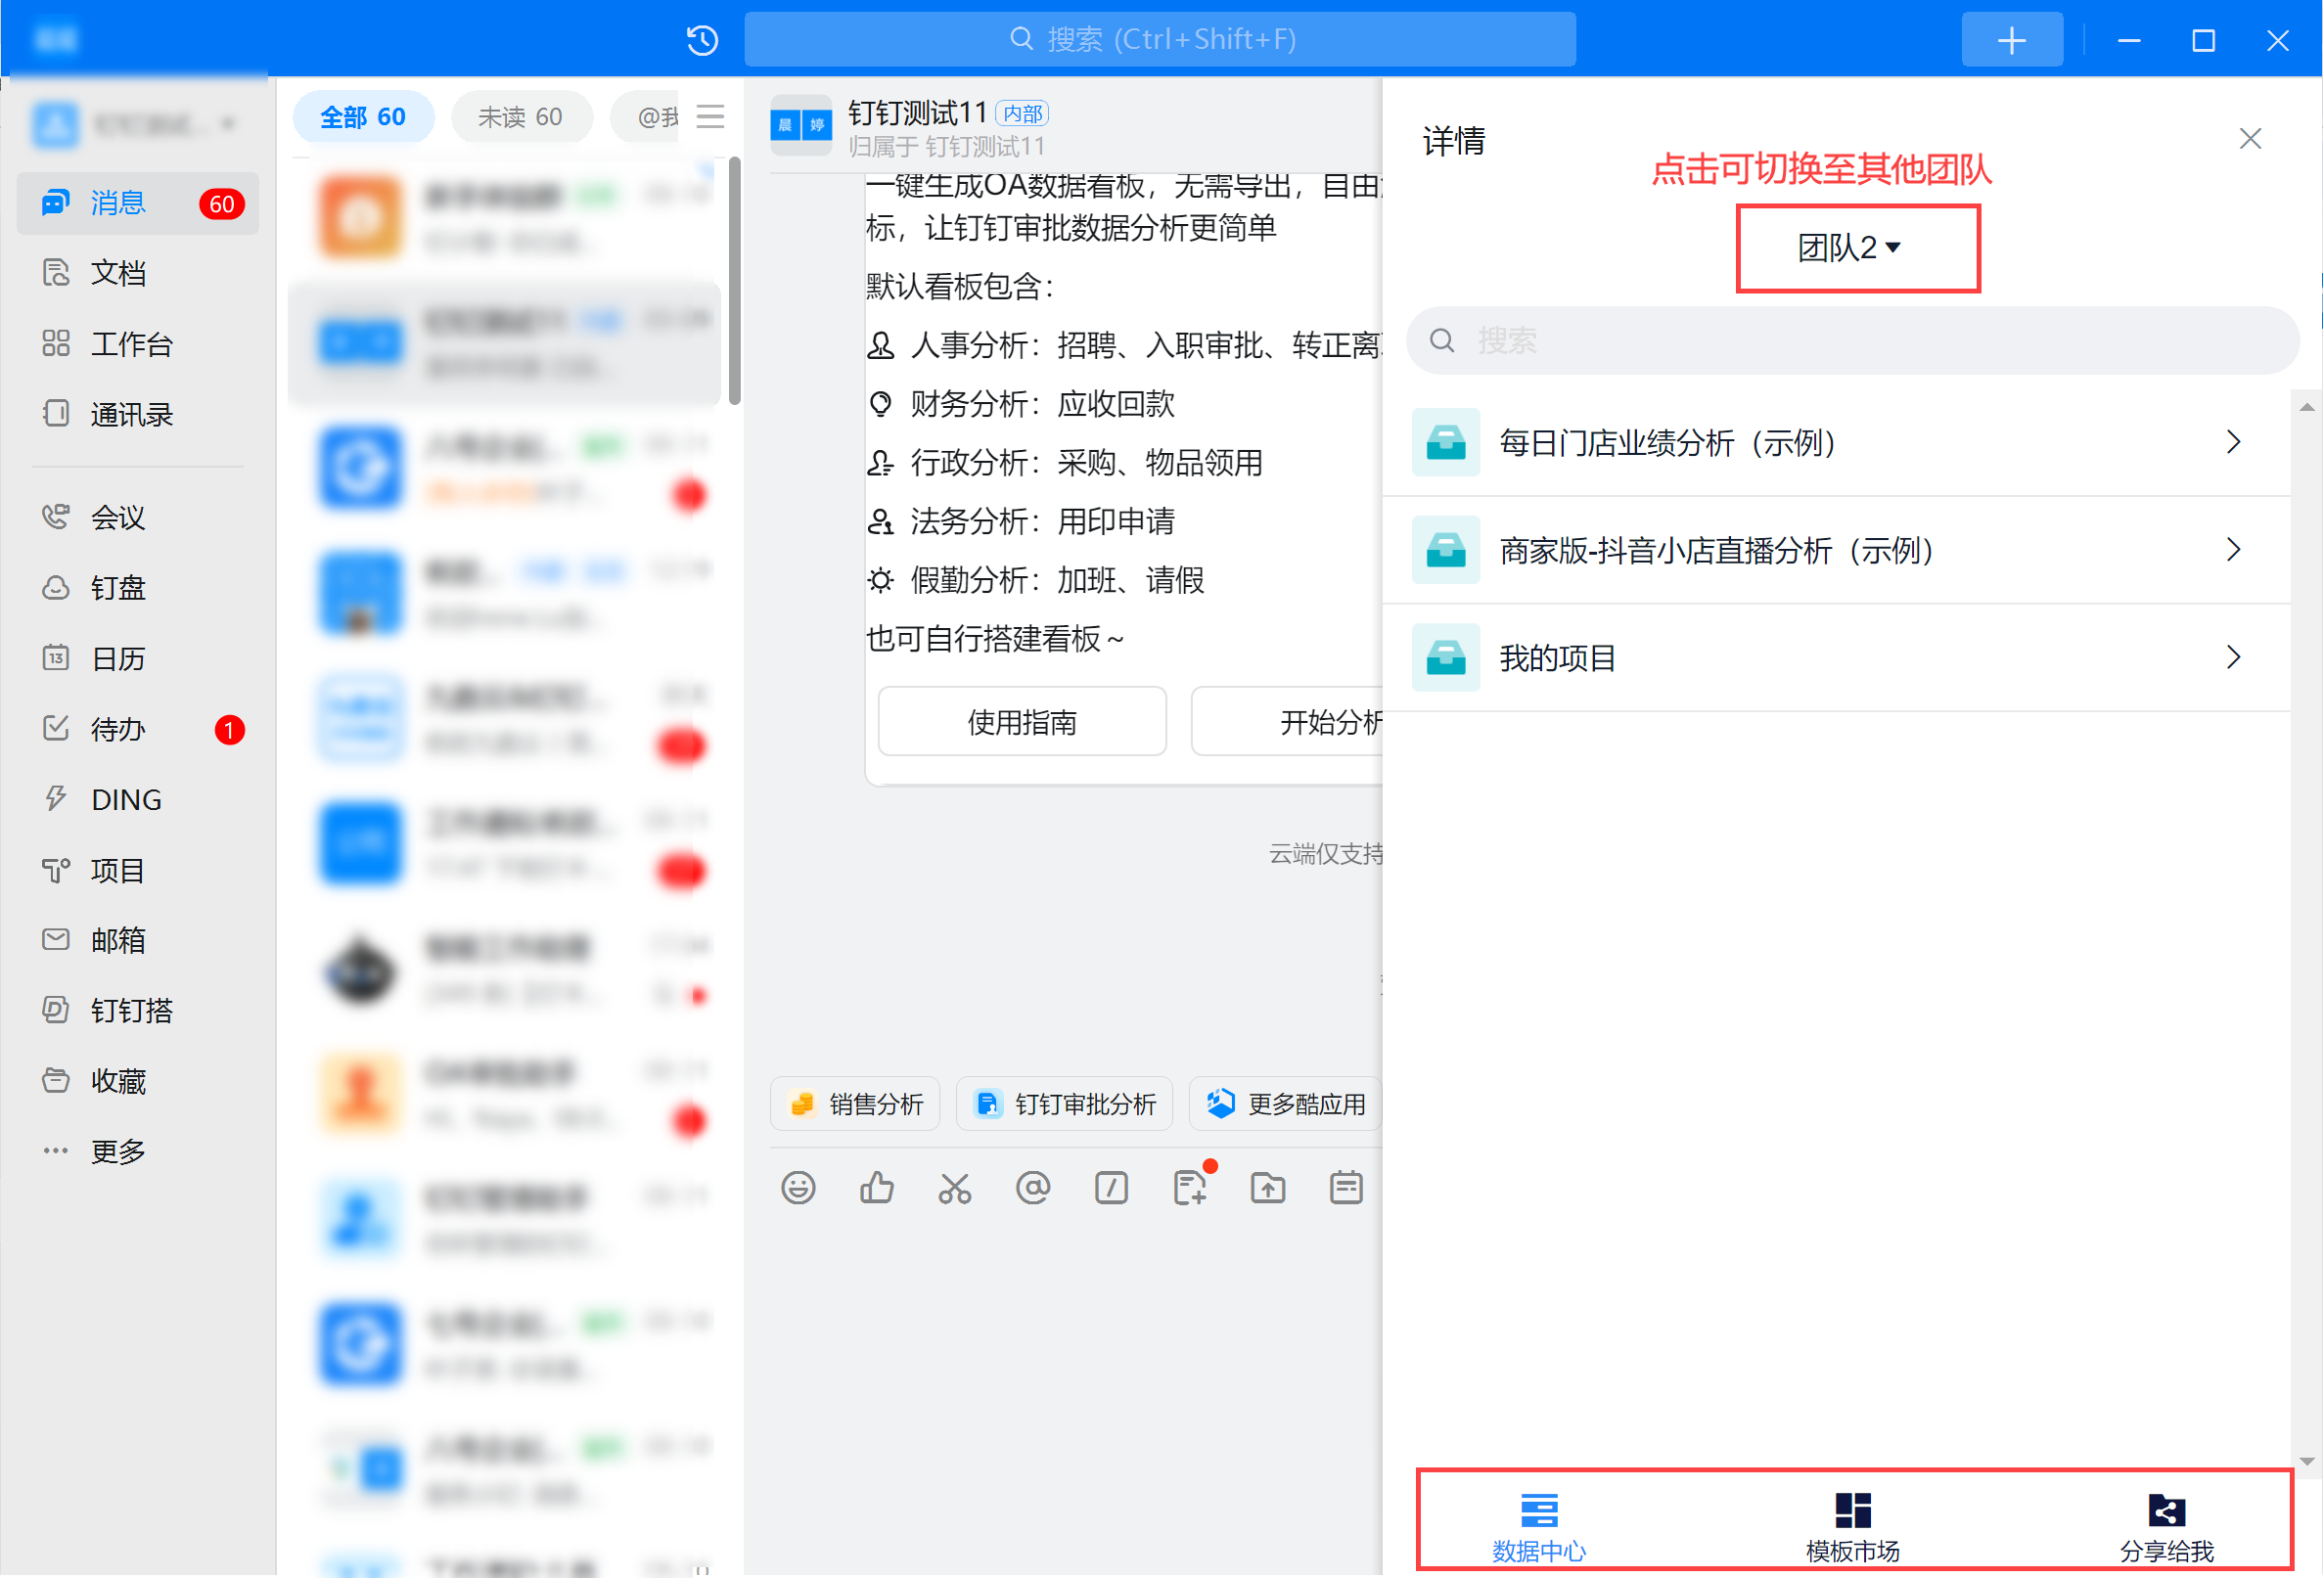Click the 钉钉审批分析 quick action button
The image size is (2324, 1578).
click(1064, 1104)
